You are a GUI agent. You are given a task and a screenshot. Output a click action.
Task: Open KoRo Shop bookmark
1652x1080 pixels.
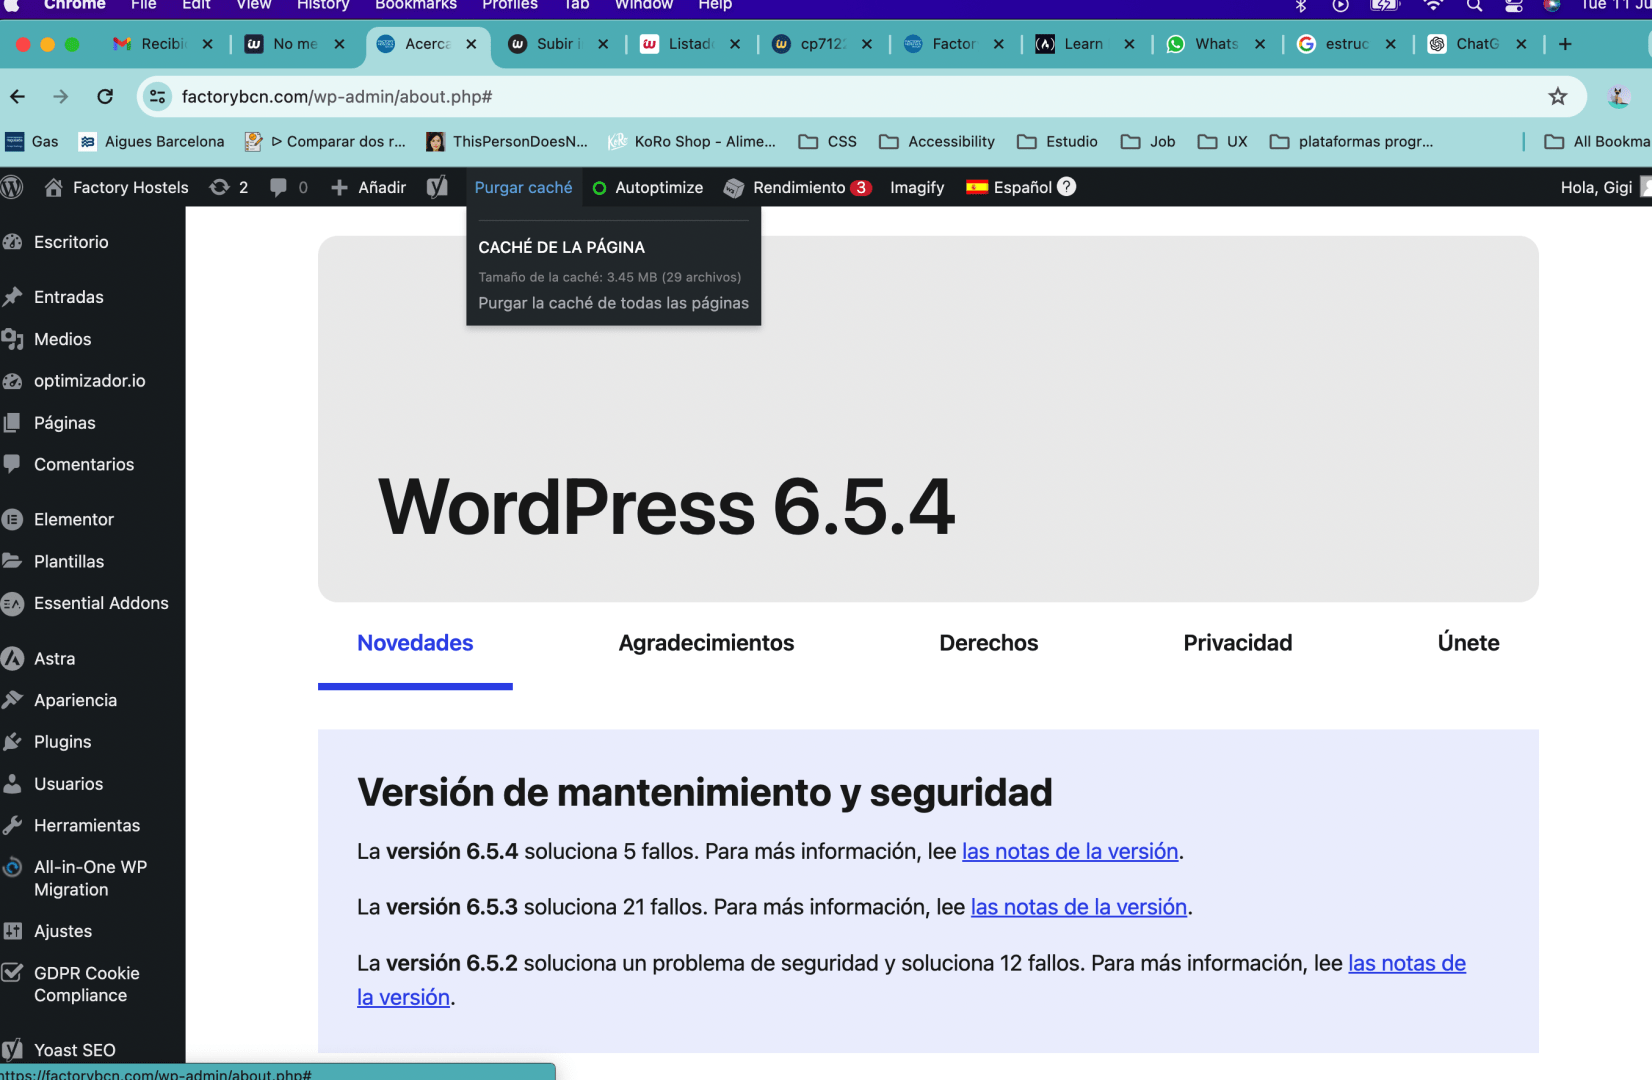tap(692, 141)
